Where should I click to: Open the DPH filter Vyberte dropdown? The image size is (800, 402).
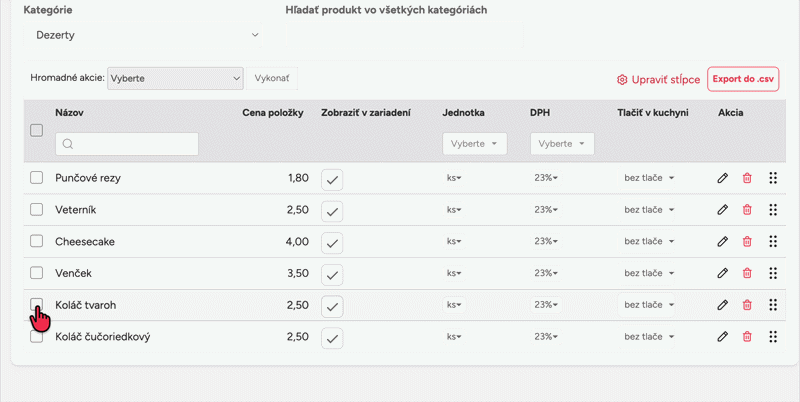point(562,144)
